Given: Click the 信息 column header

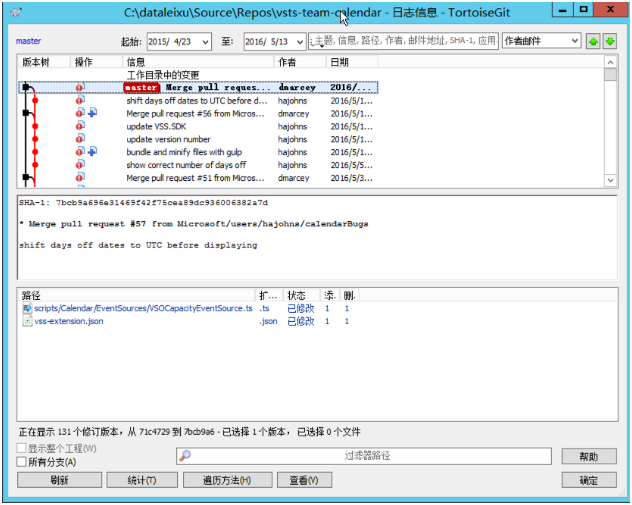Looking at the screenshot, I should [x=198, y=62].
